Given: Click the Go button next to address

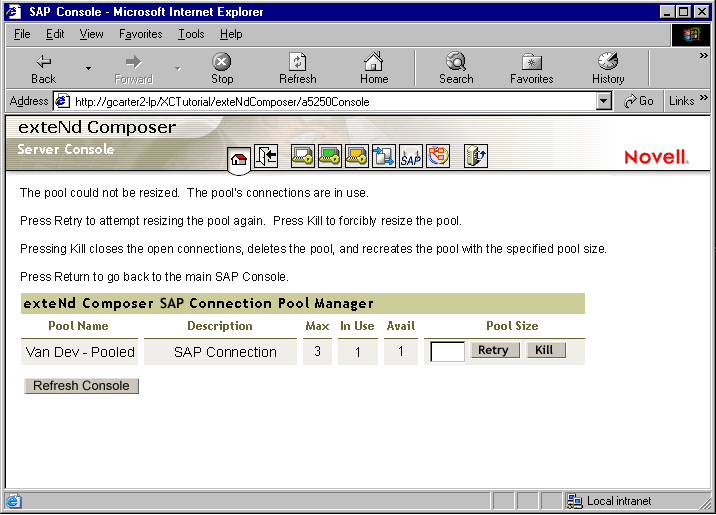Looking at the screenshot, I should click(638, 101).
